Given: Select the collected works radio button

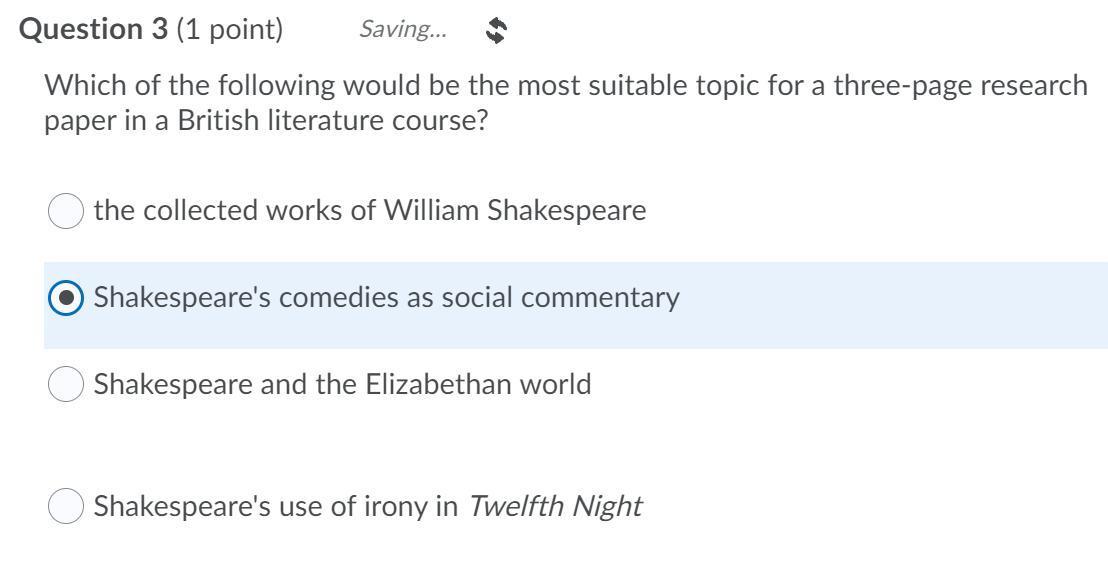Looking at the screenshot, I should pos(65,211).
